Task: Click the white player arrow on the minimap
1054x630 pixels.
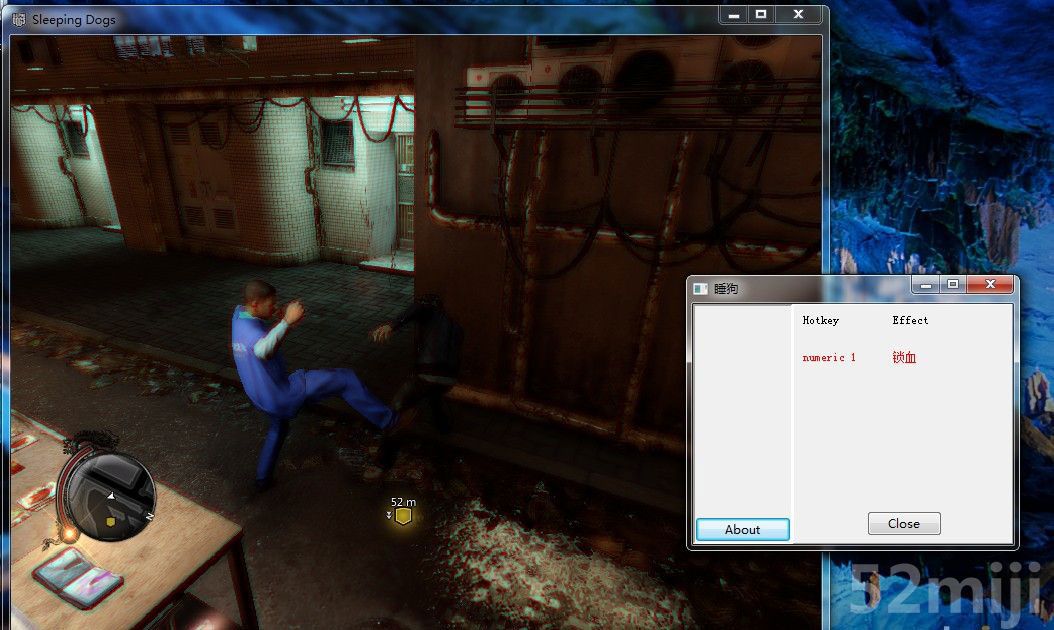Action: click(111, 496)
